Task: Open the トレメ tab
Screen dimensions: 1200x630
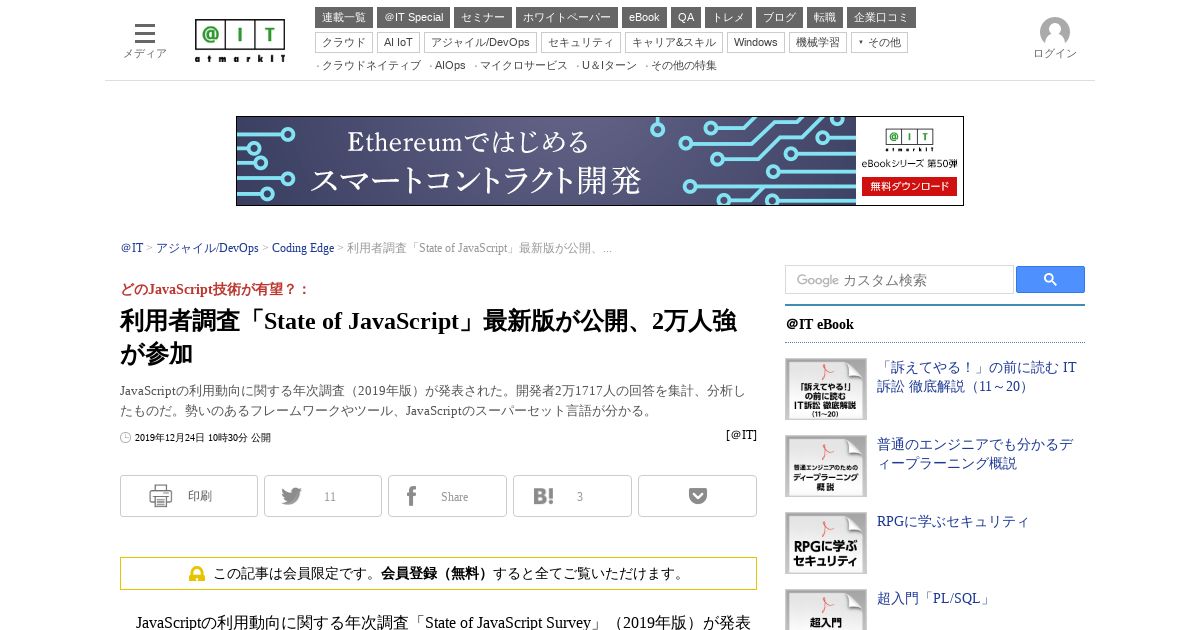Action: tap(728, 18)
